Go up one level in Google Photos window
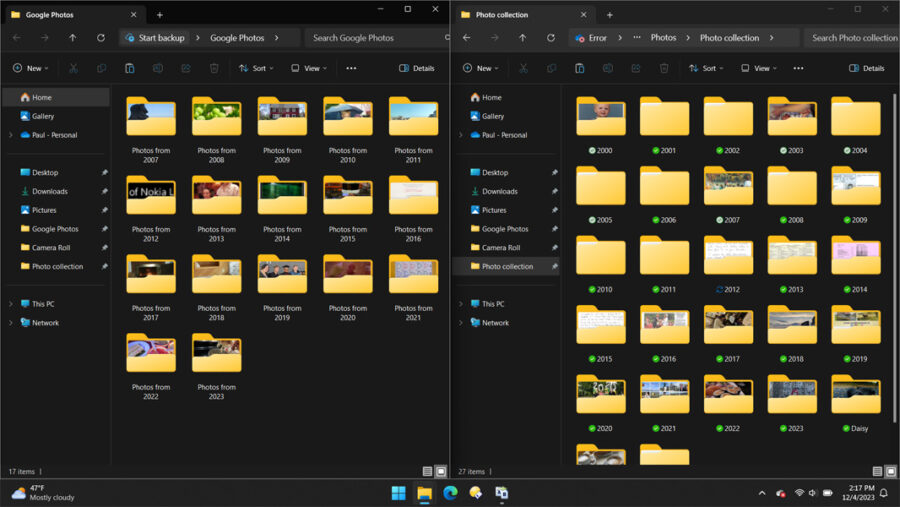The height and width of the screenshot is (507, 900). (x=73, y=38)
